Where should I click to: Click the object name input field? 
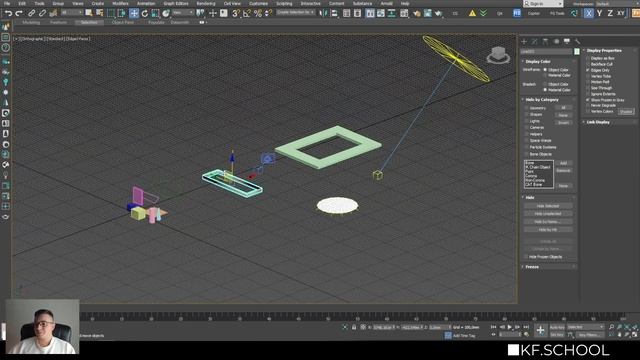tap(547, 51)
